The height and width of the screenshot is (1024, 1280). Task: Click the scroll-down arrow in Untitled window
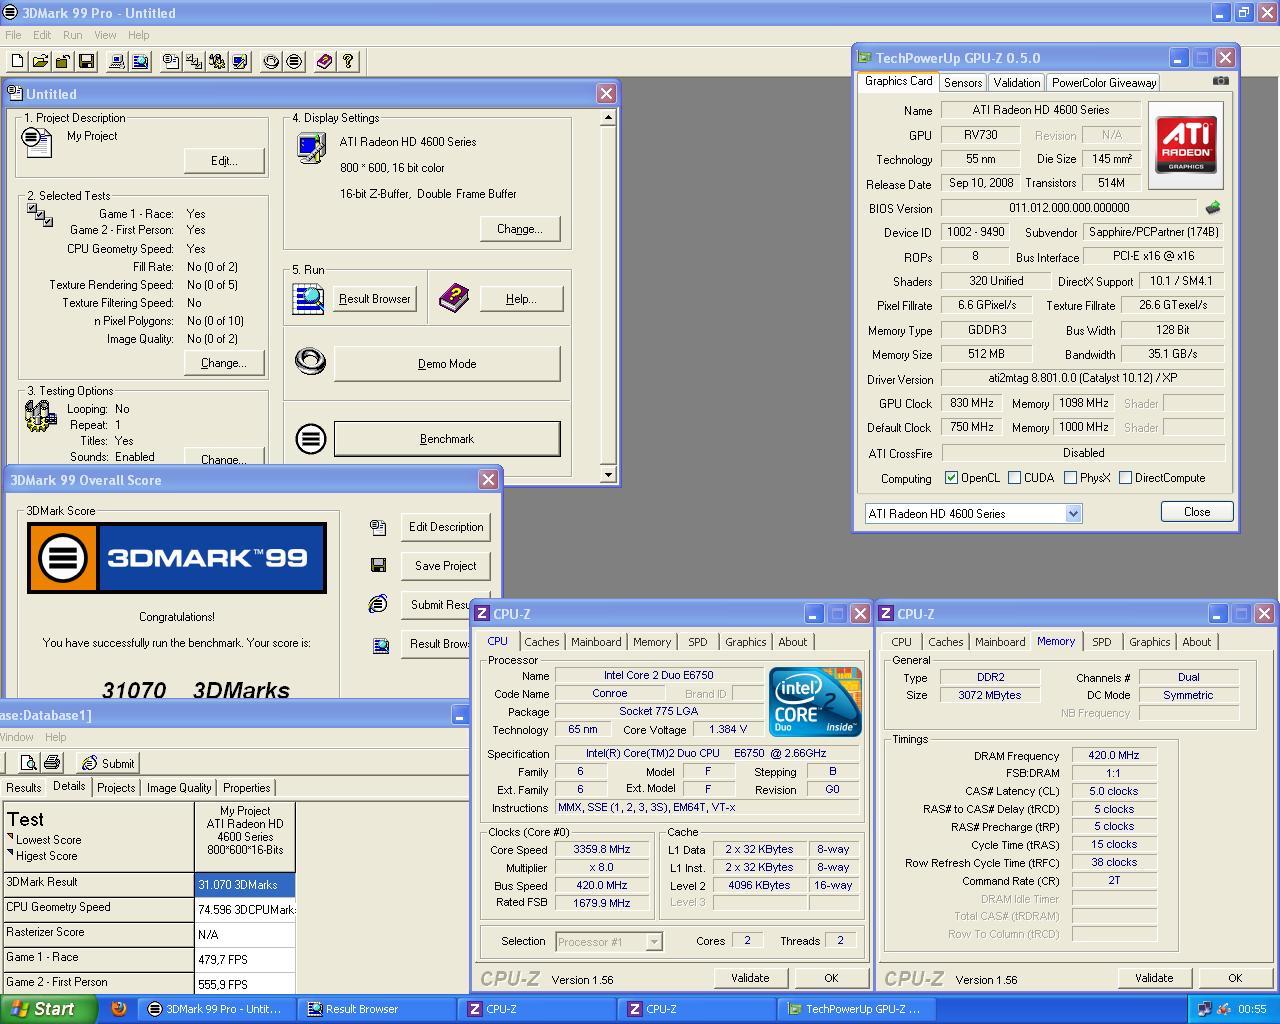point(608,474)
